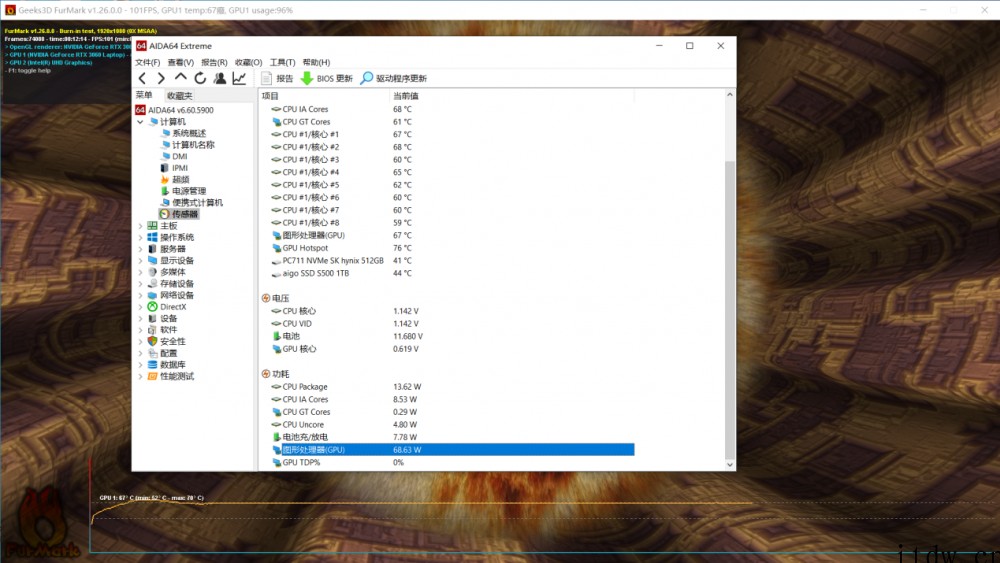Switch to the 菜单 tab
Screen dimensions: 1000x563
144,95
